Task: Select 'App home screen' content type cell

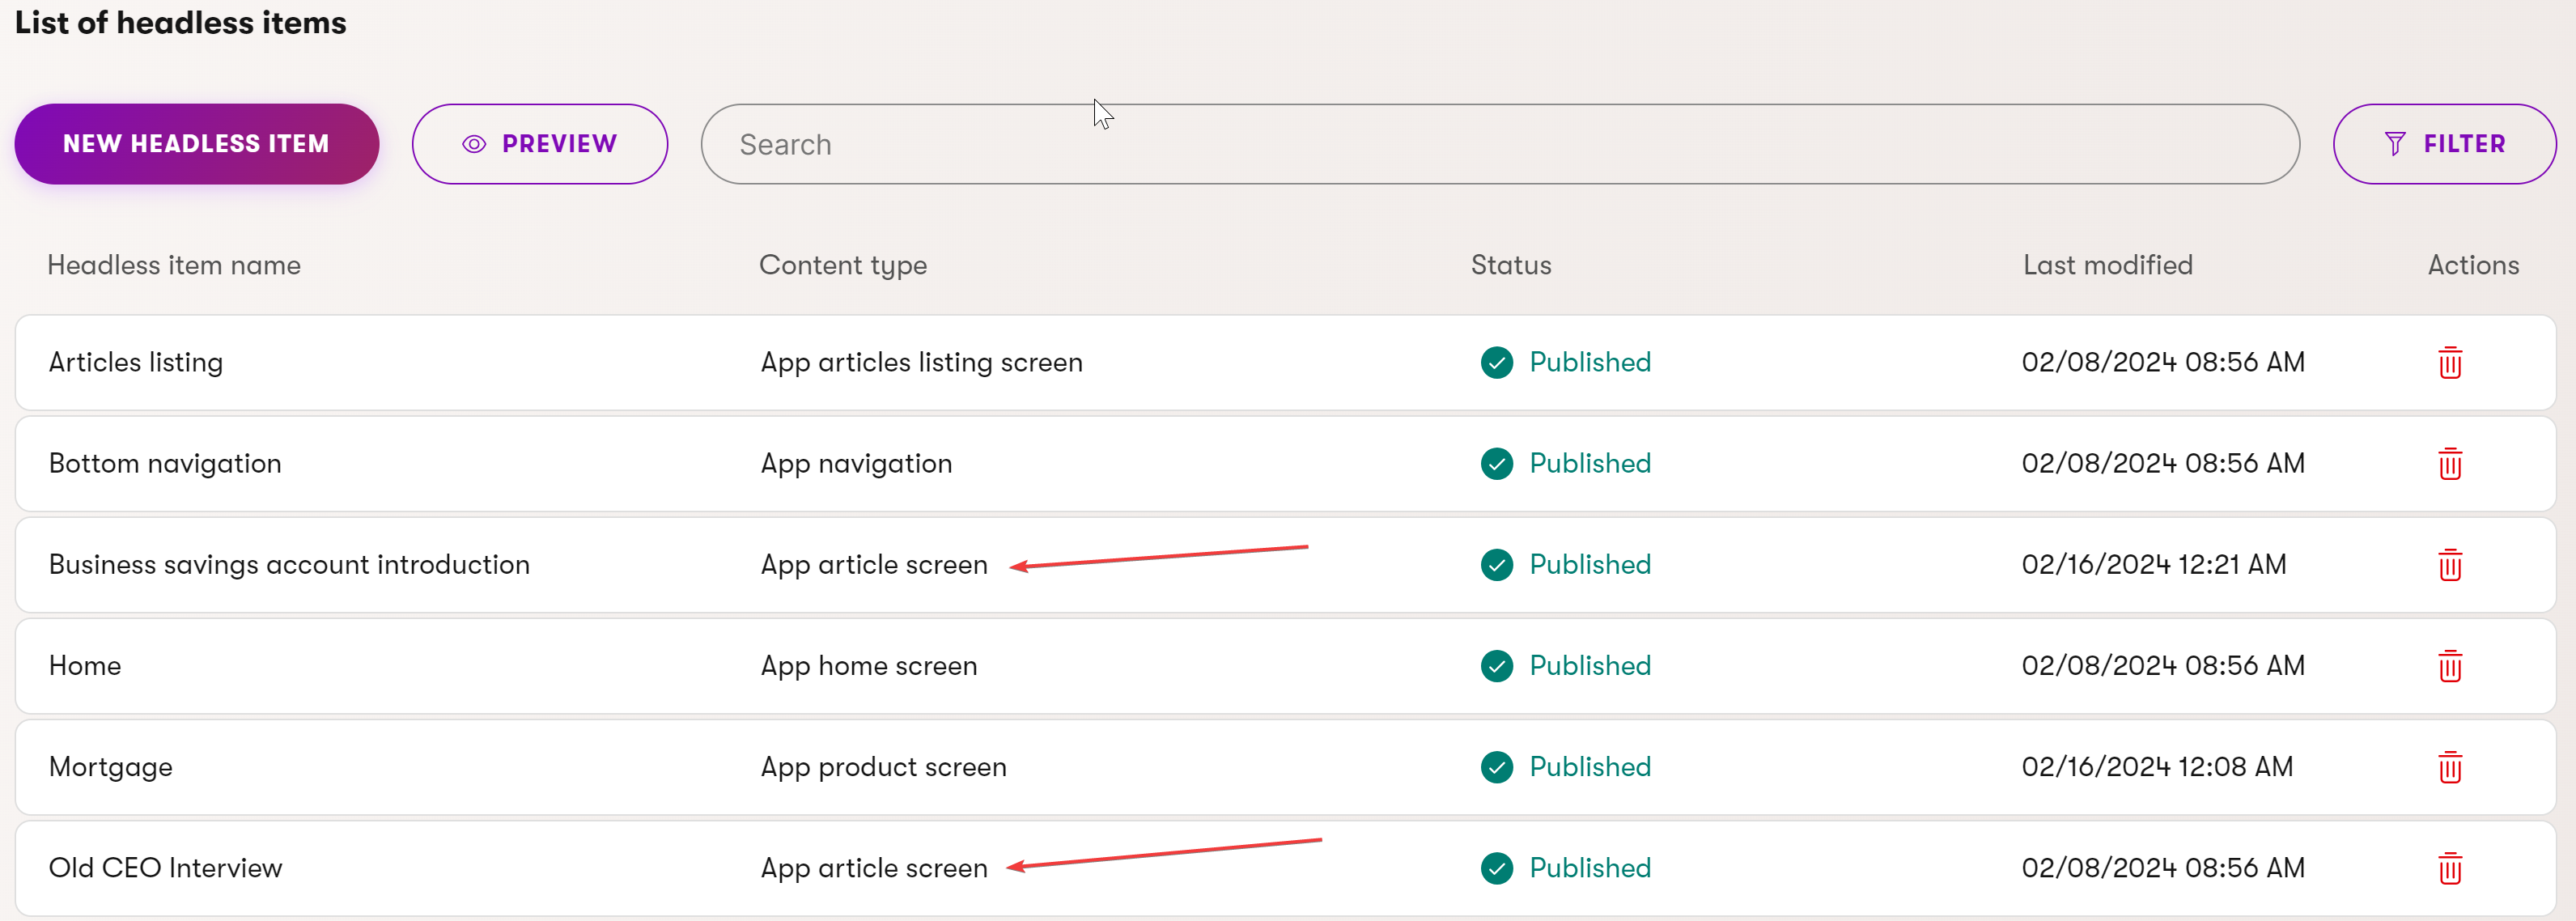Action: click(869, 665)
